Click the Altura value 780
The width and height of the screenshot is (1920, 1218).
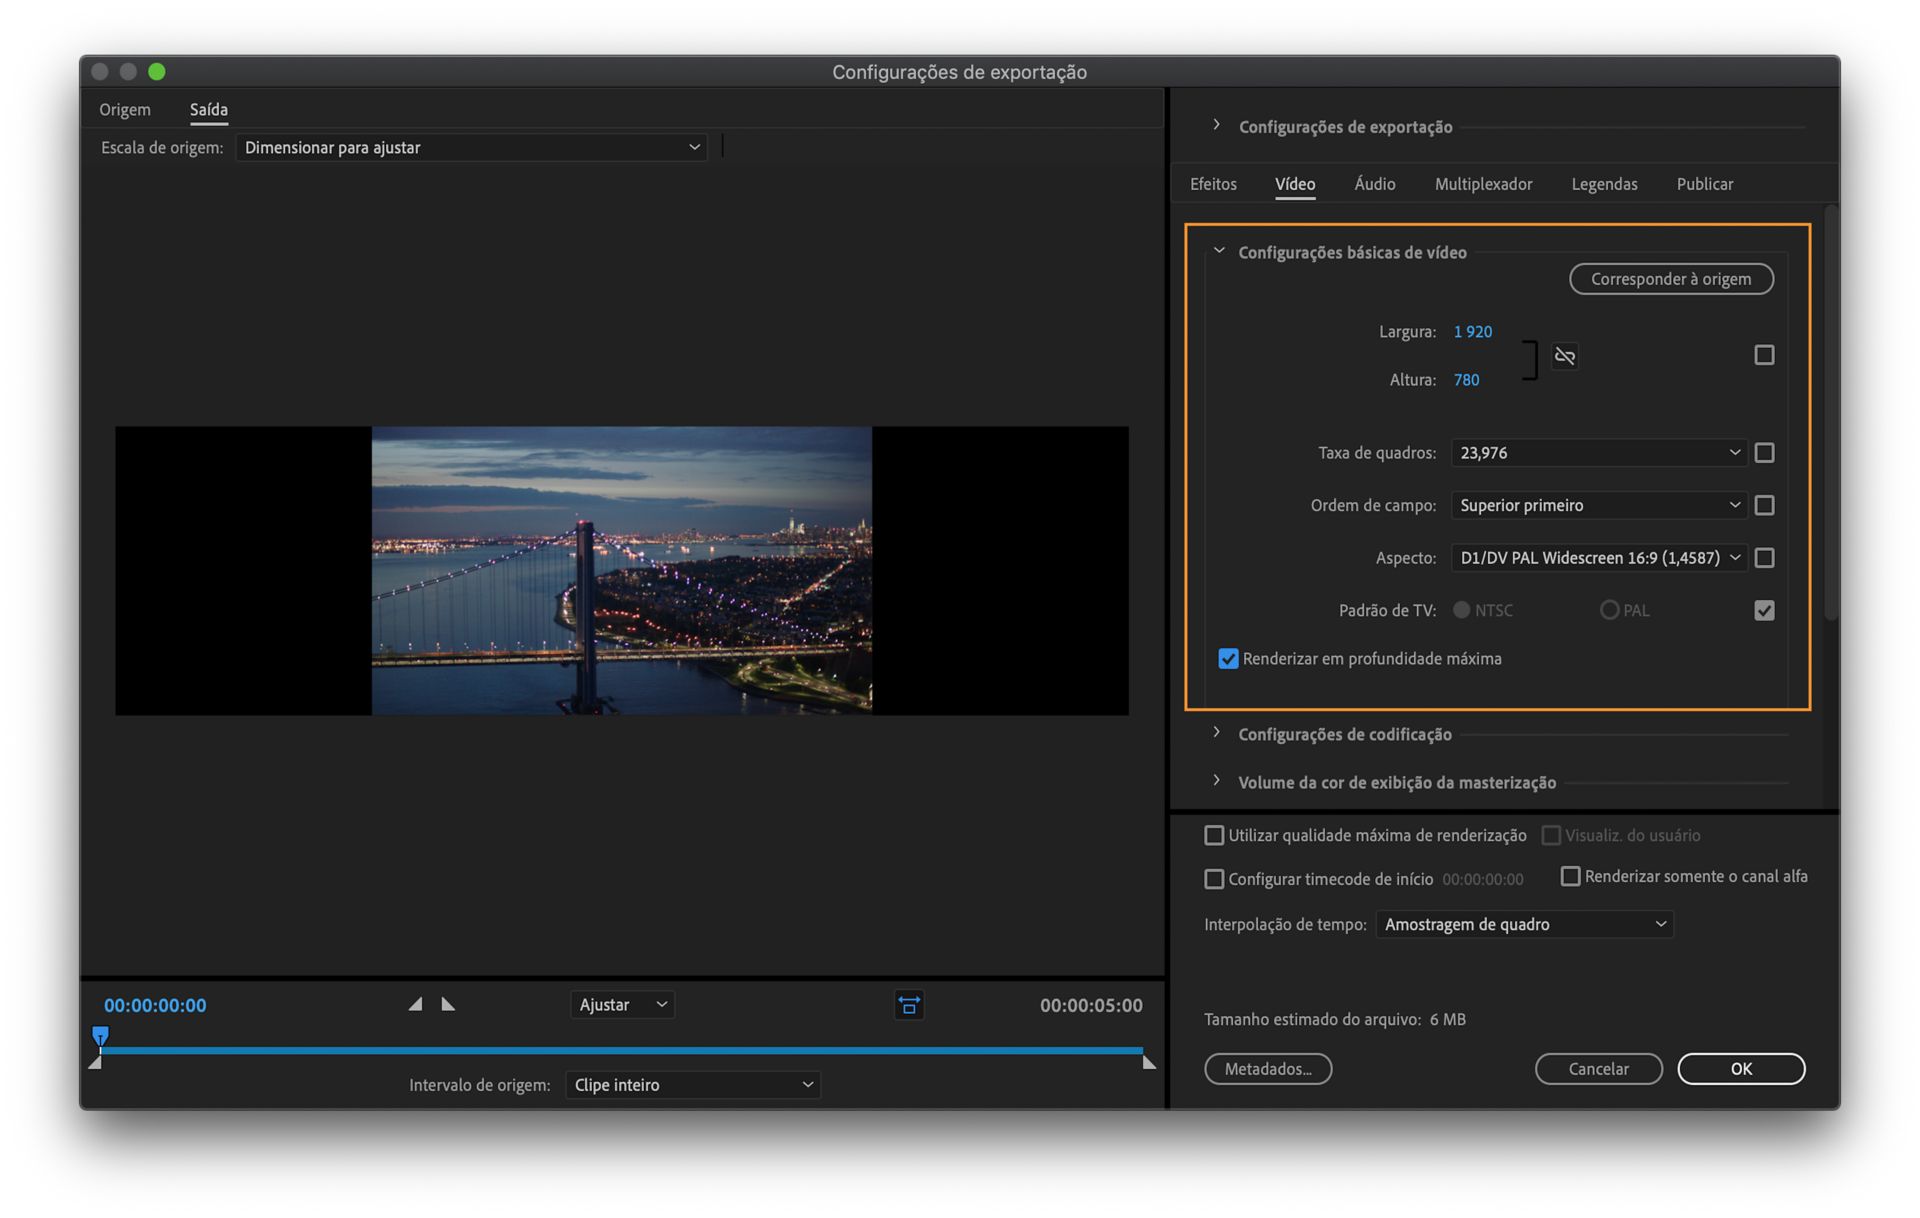pos(1465,379)
